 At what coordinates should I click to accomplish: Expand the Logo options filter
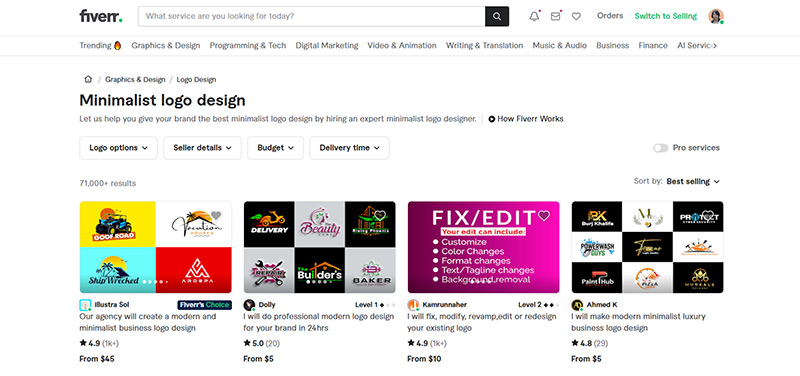(118, 148)
